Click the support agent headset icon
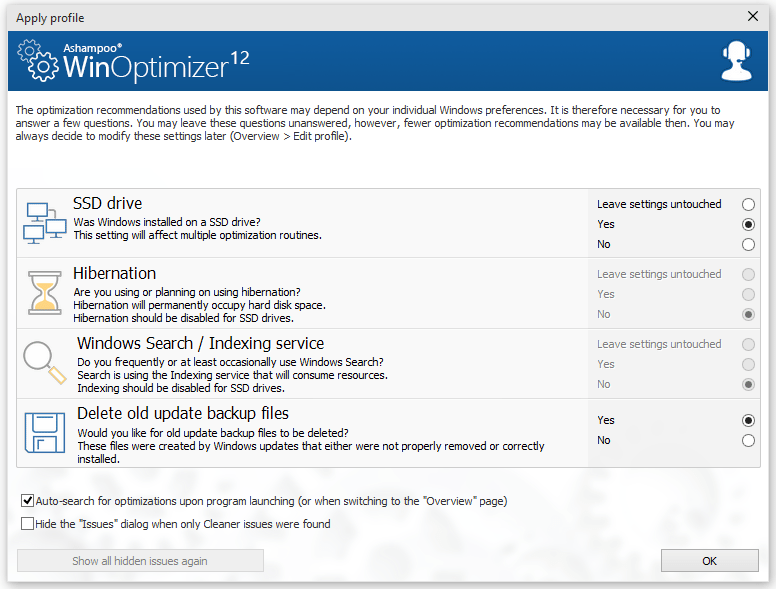Viewport: 776px width, 589px height. 736,61
